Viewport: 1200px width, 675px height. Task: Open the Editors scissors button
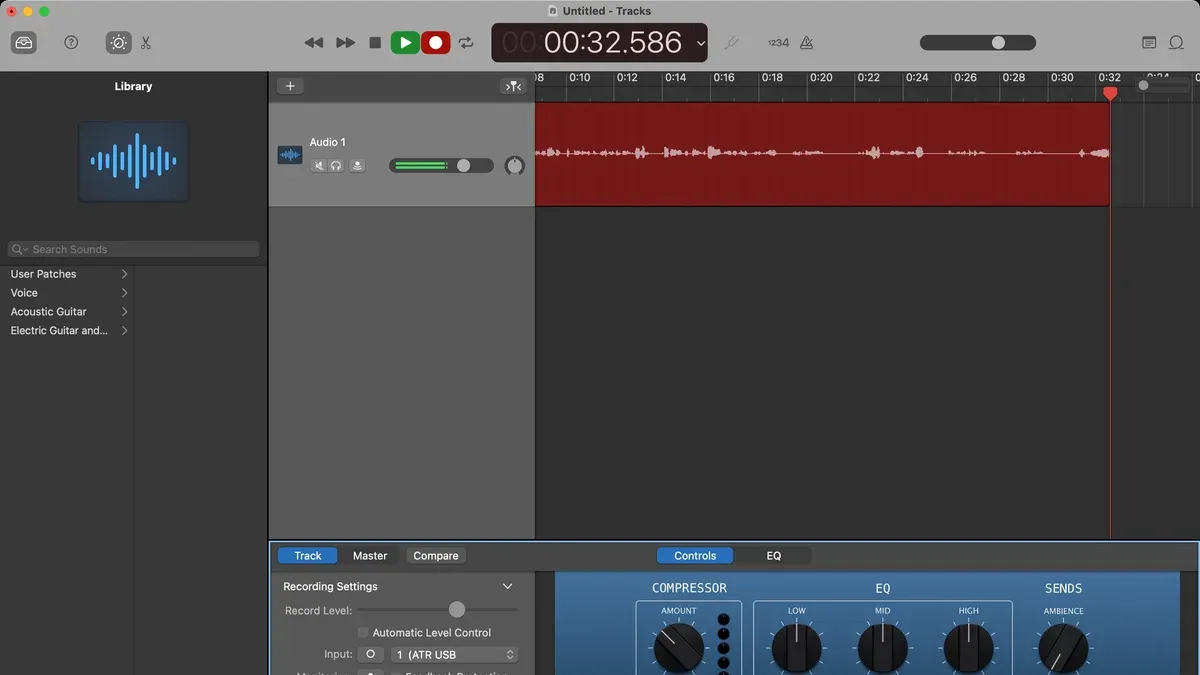coord(146,43)
